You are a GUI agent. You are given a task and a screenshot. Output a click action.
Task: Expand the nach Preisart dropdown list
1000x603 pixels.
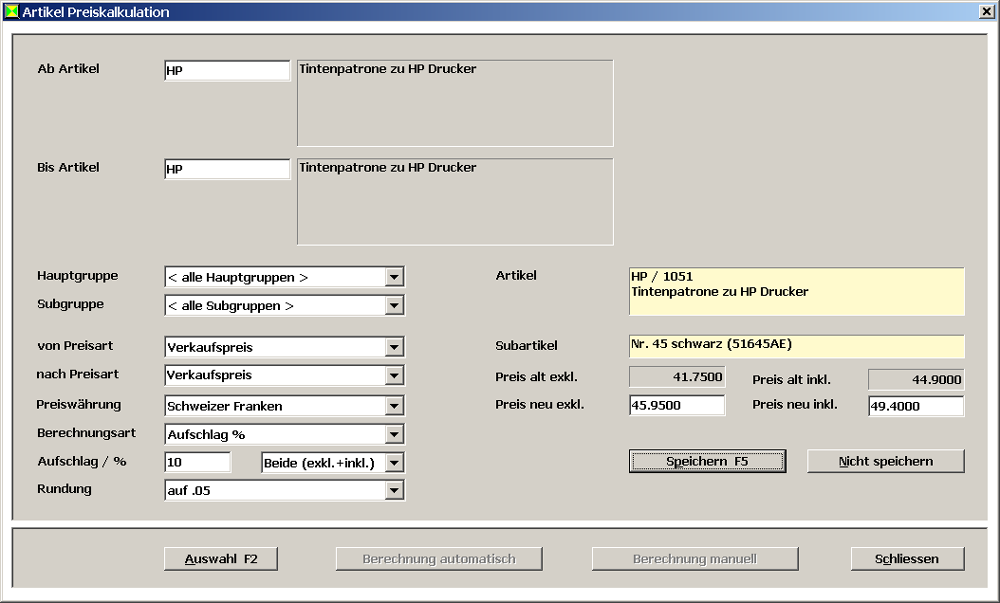pos(394,376)
